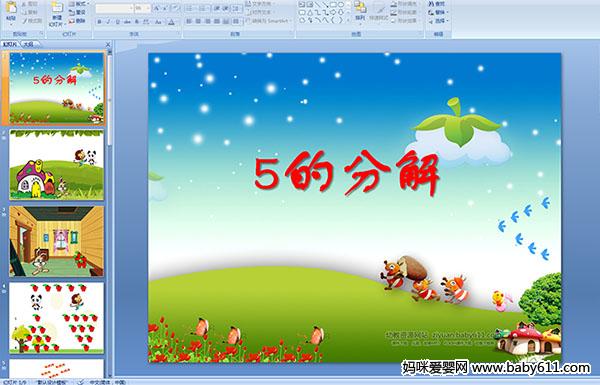The image size is (600, 385).
Task: Switch to the Outline tab in pane
Action: 29,44
